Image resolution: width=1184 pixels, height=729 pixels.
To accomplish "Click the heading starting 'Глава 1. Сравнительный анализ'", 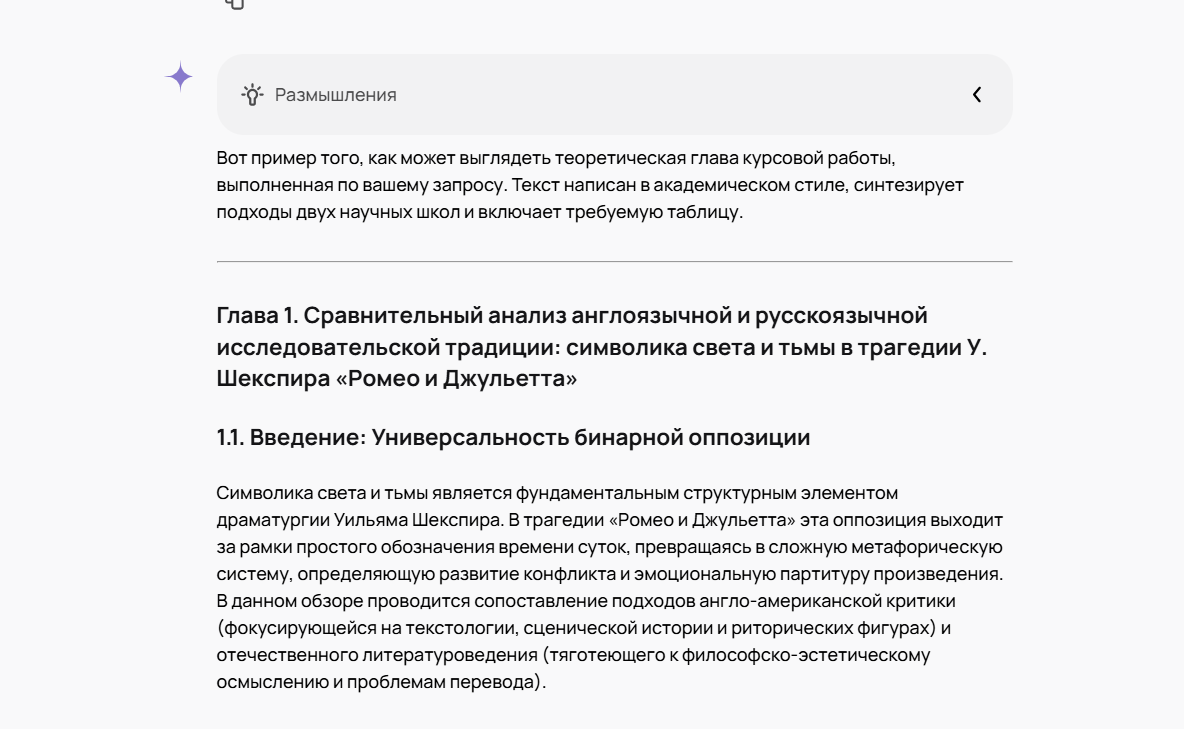I will (602, 346).
